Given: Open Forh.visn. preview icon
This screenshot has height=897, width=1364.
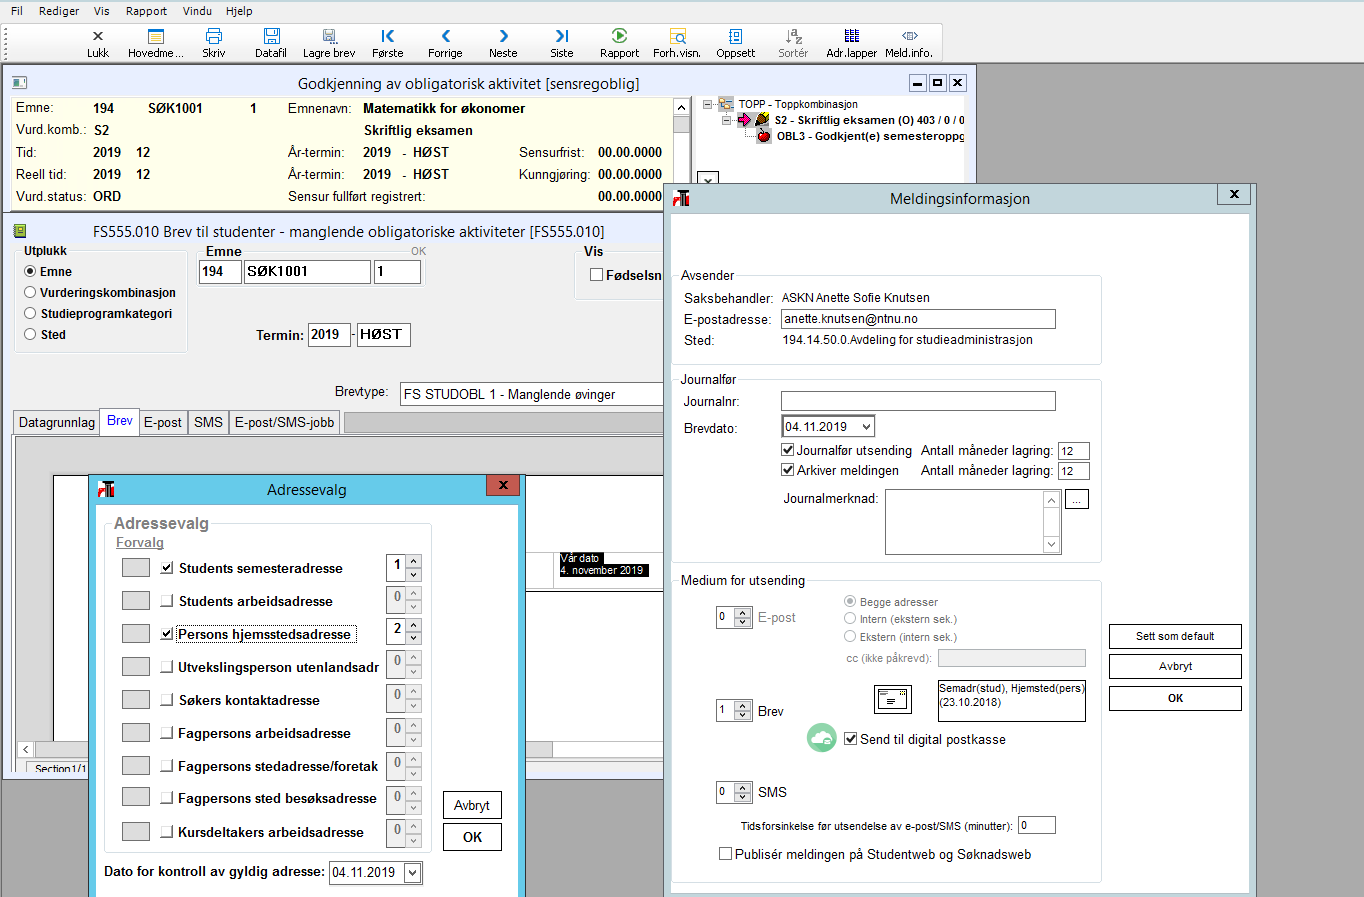Looking at the screenshot, I should point(678,36).
